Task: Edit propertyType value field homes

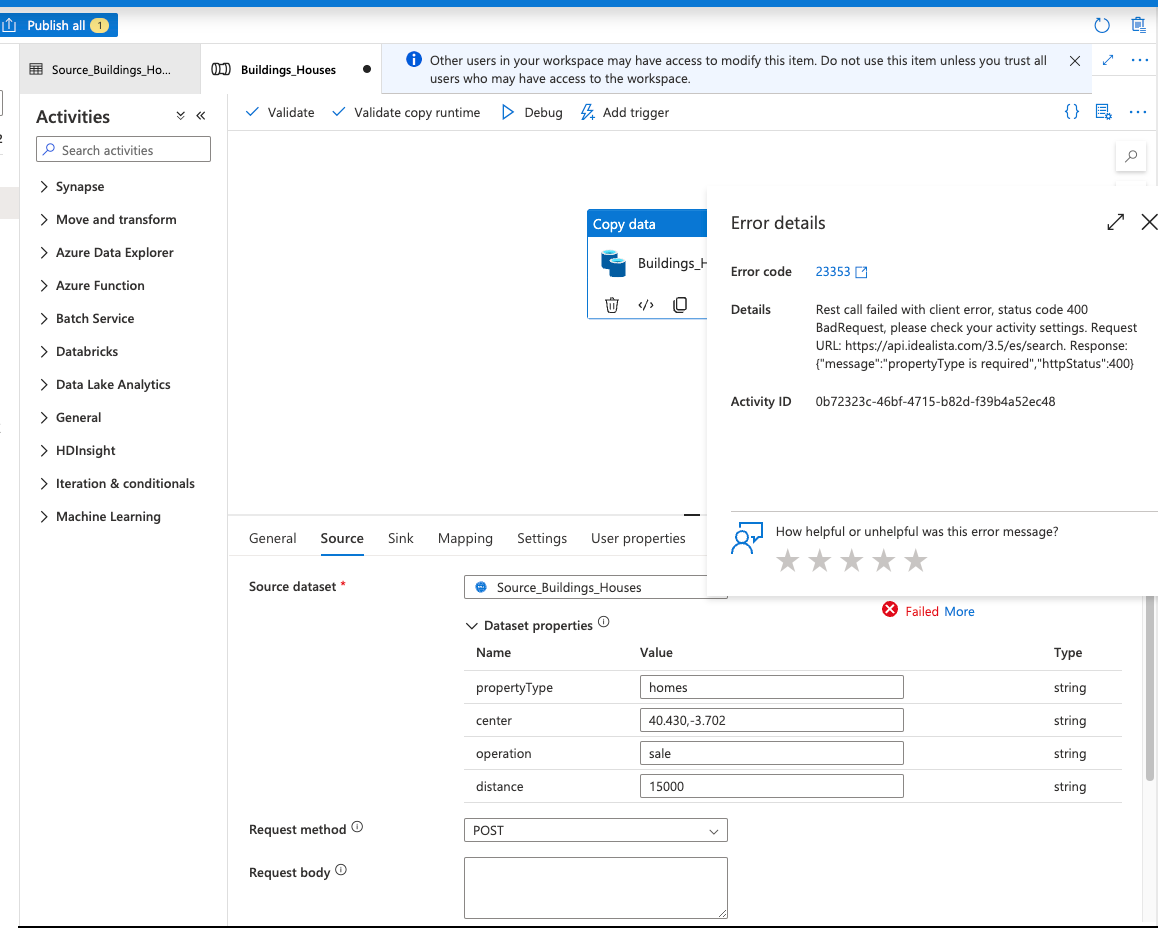Action: 771,687
